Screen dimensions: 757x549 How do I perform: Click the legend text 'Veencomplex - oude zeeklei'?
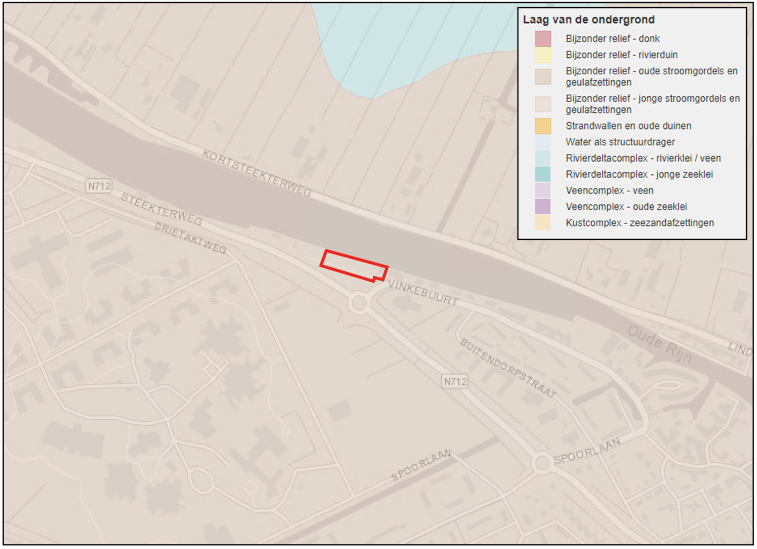(626, 207)
